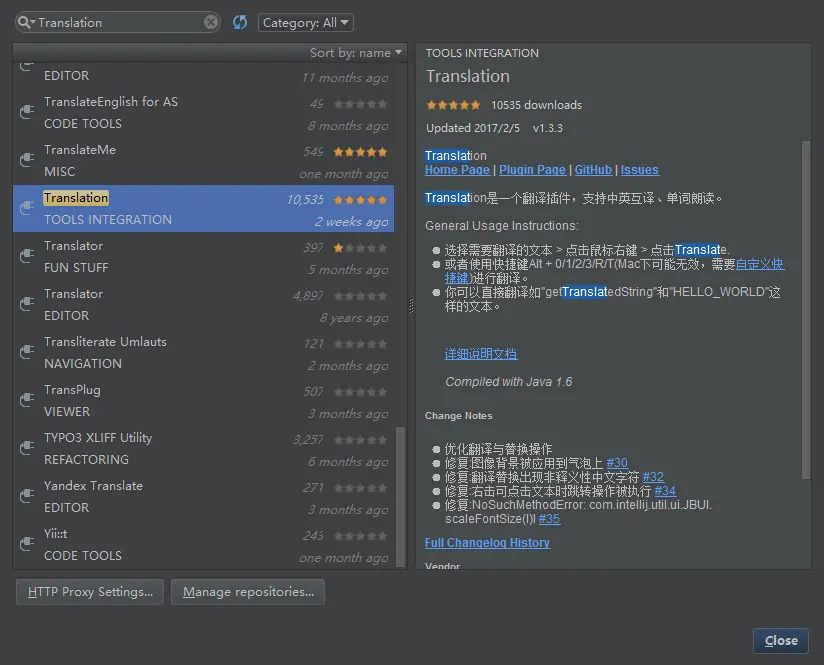Click star rating in Translation details header
This screenshot has height=665, width=824.
pos(453,105)
